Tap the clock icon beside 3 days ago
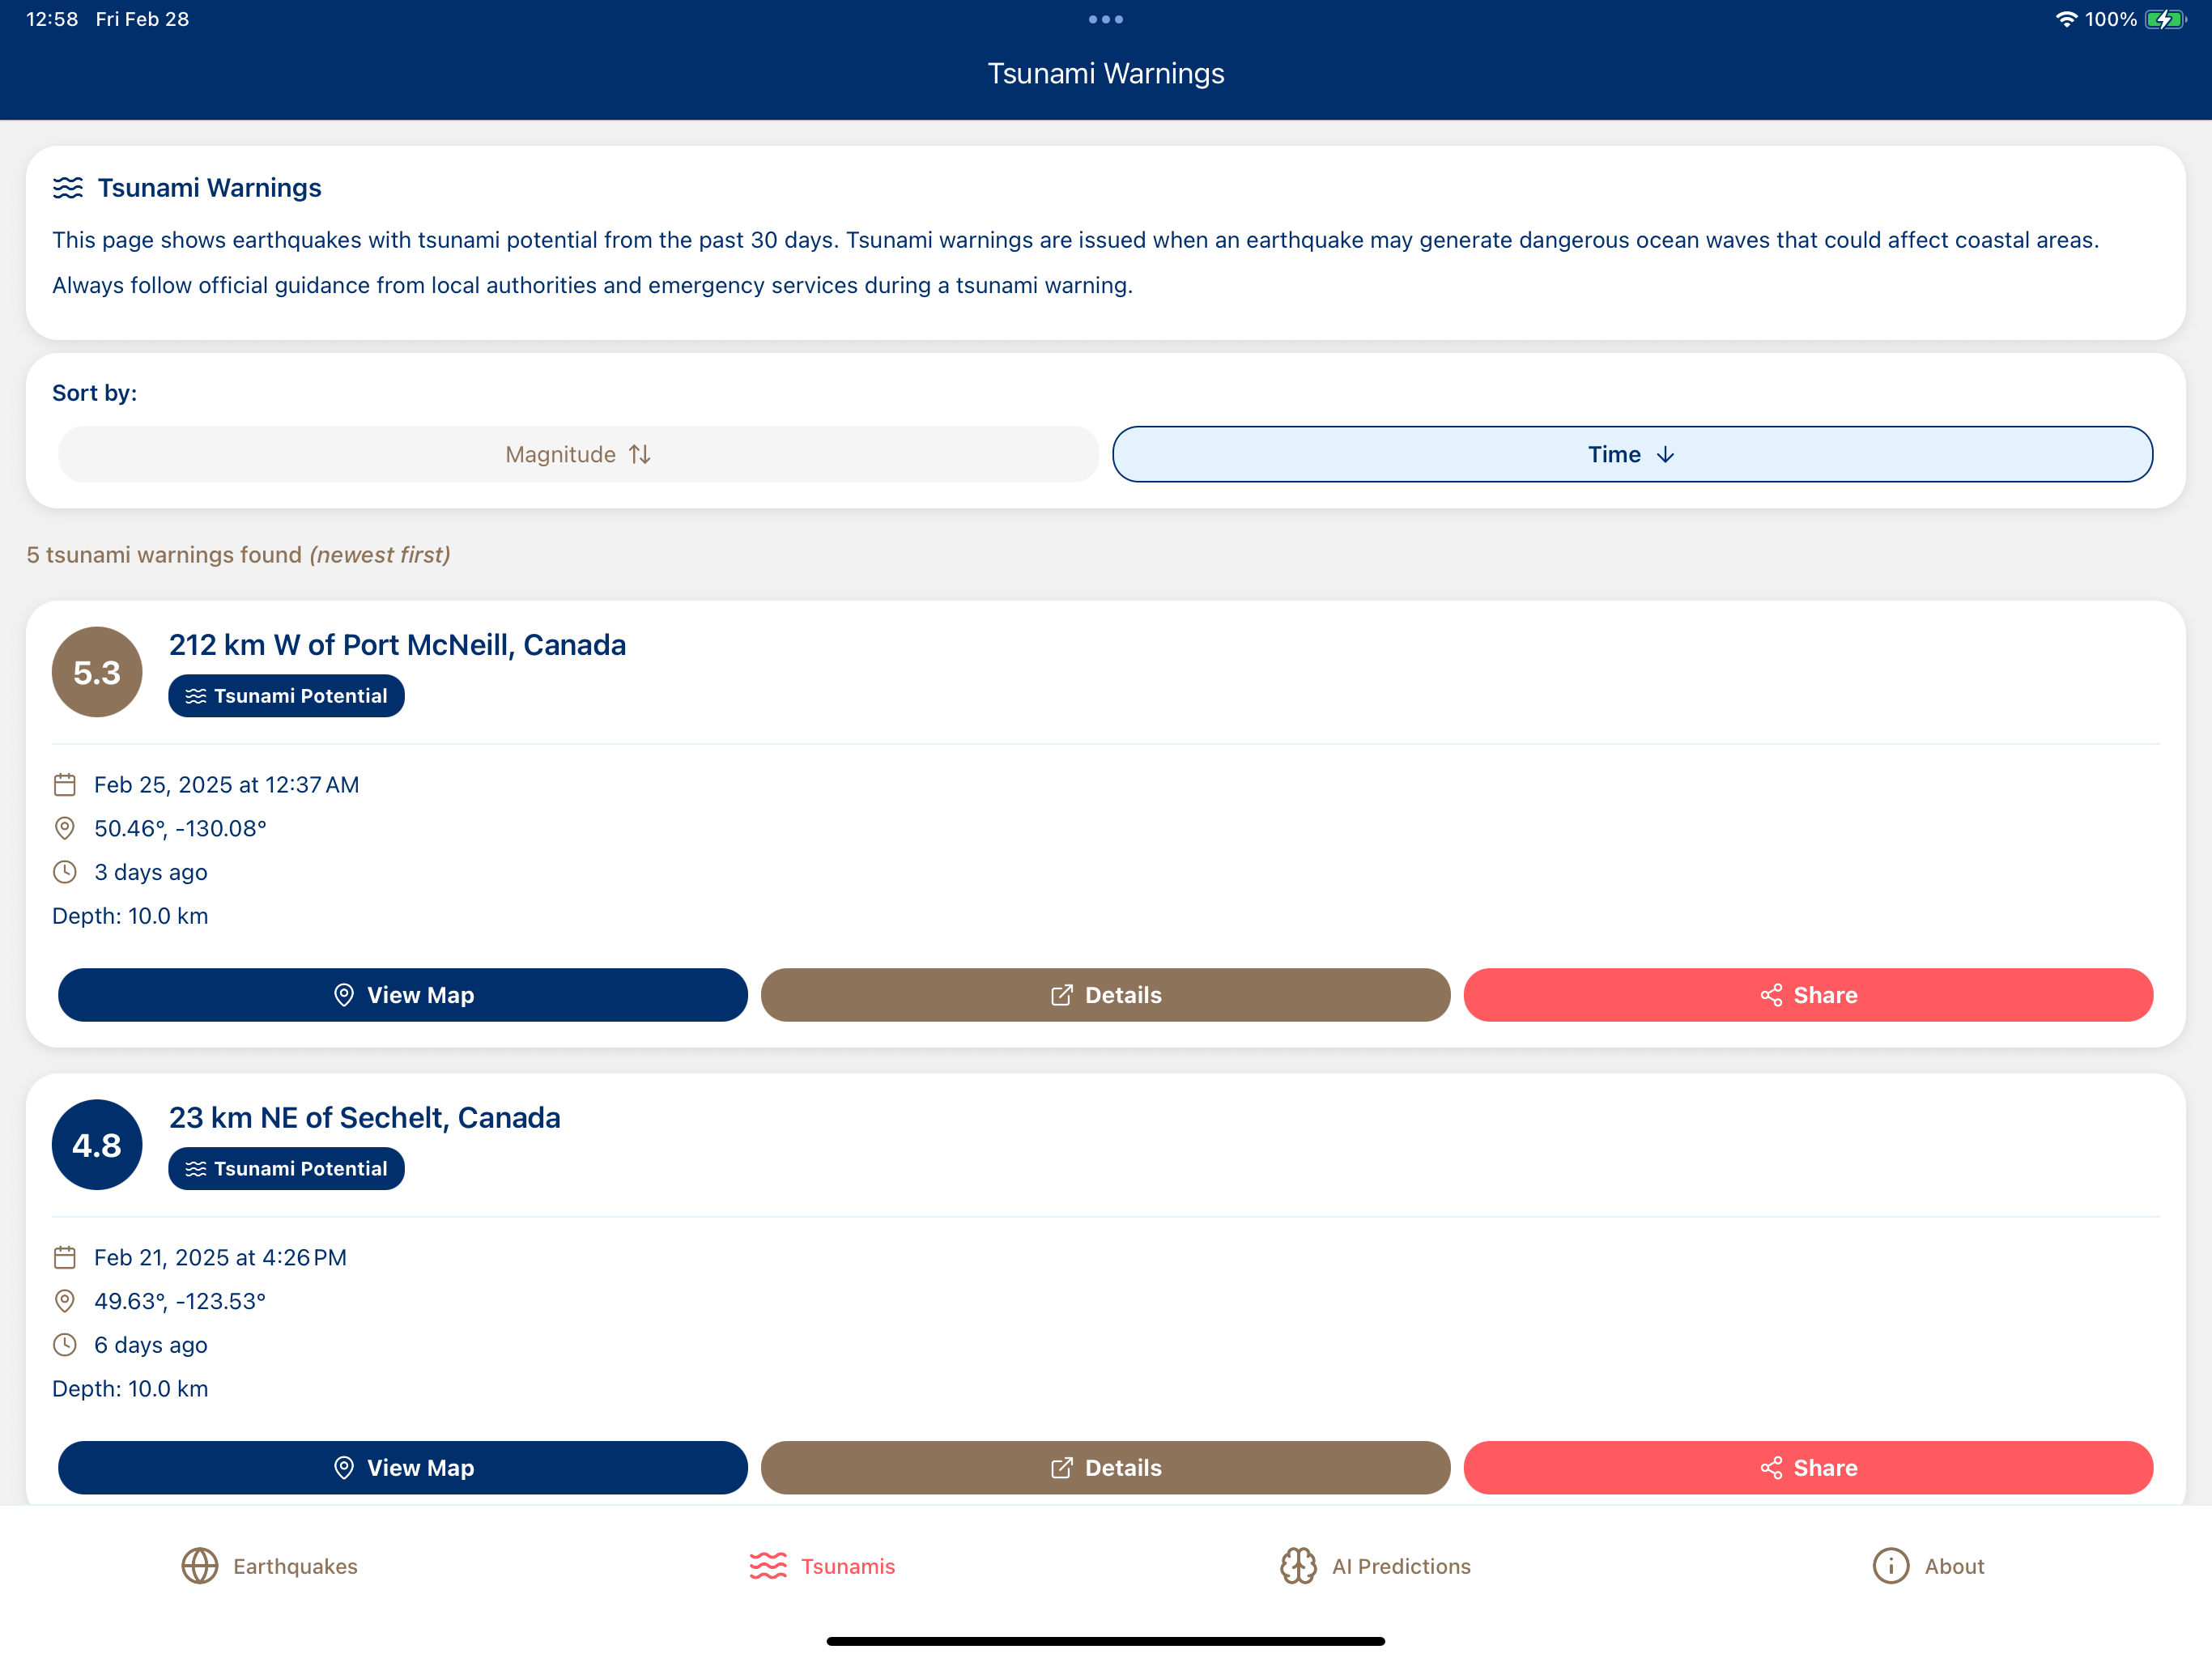Screen dimensions: 2212x1658 (65, 872)
